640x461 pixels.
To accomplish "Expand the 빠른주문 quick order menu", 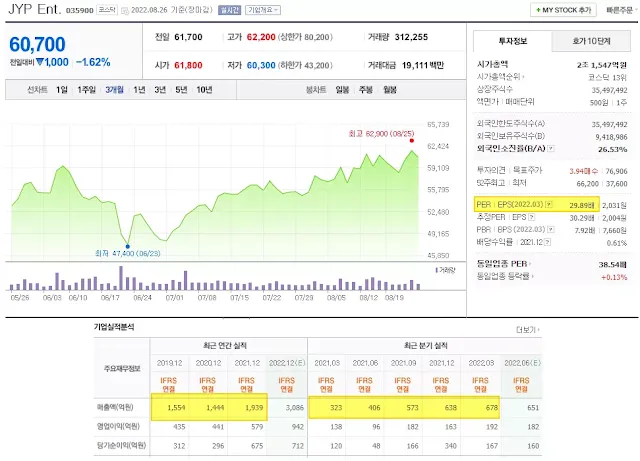I will (x=621, y=10).
